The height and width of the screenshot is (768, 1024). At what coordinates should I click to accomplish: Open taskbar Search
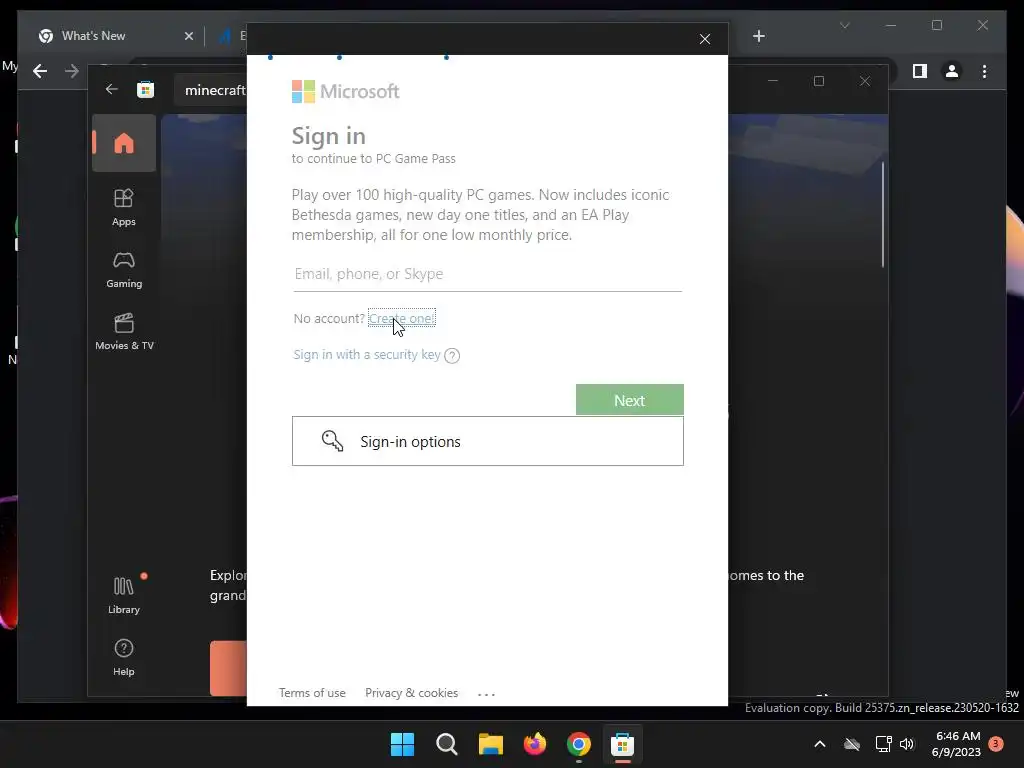(447, 744)
